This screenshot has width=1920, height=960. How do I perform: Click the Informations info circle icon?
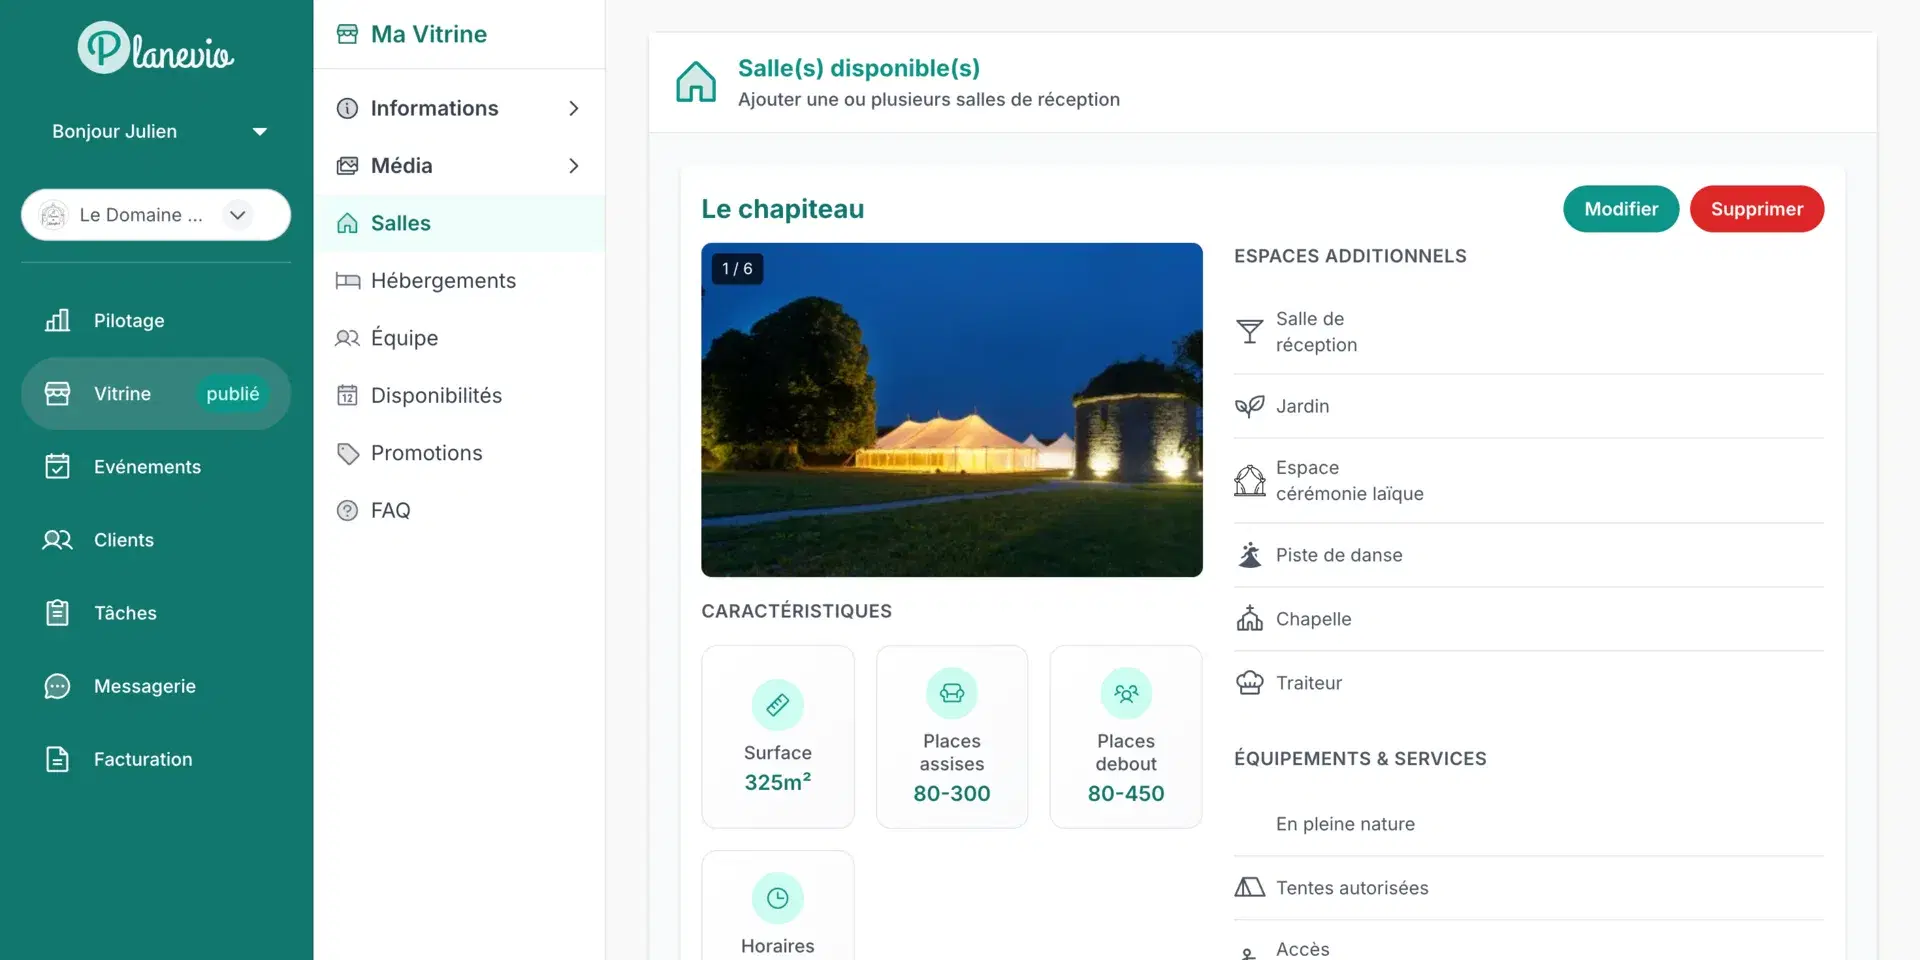(347, 108)
